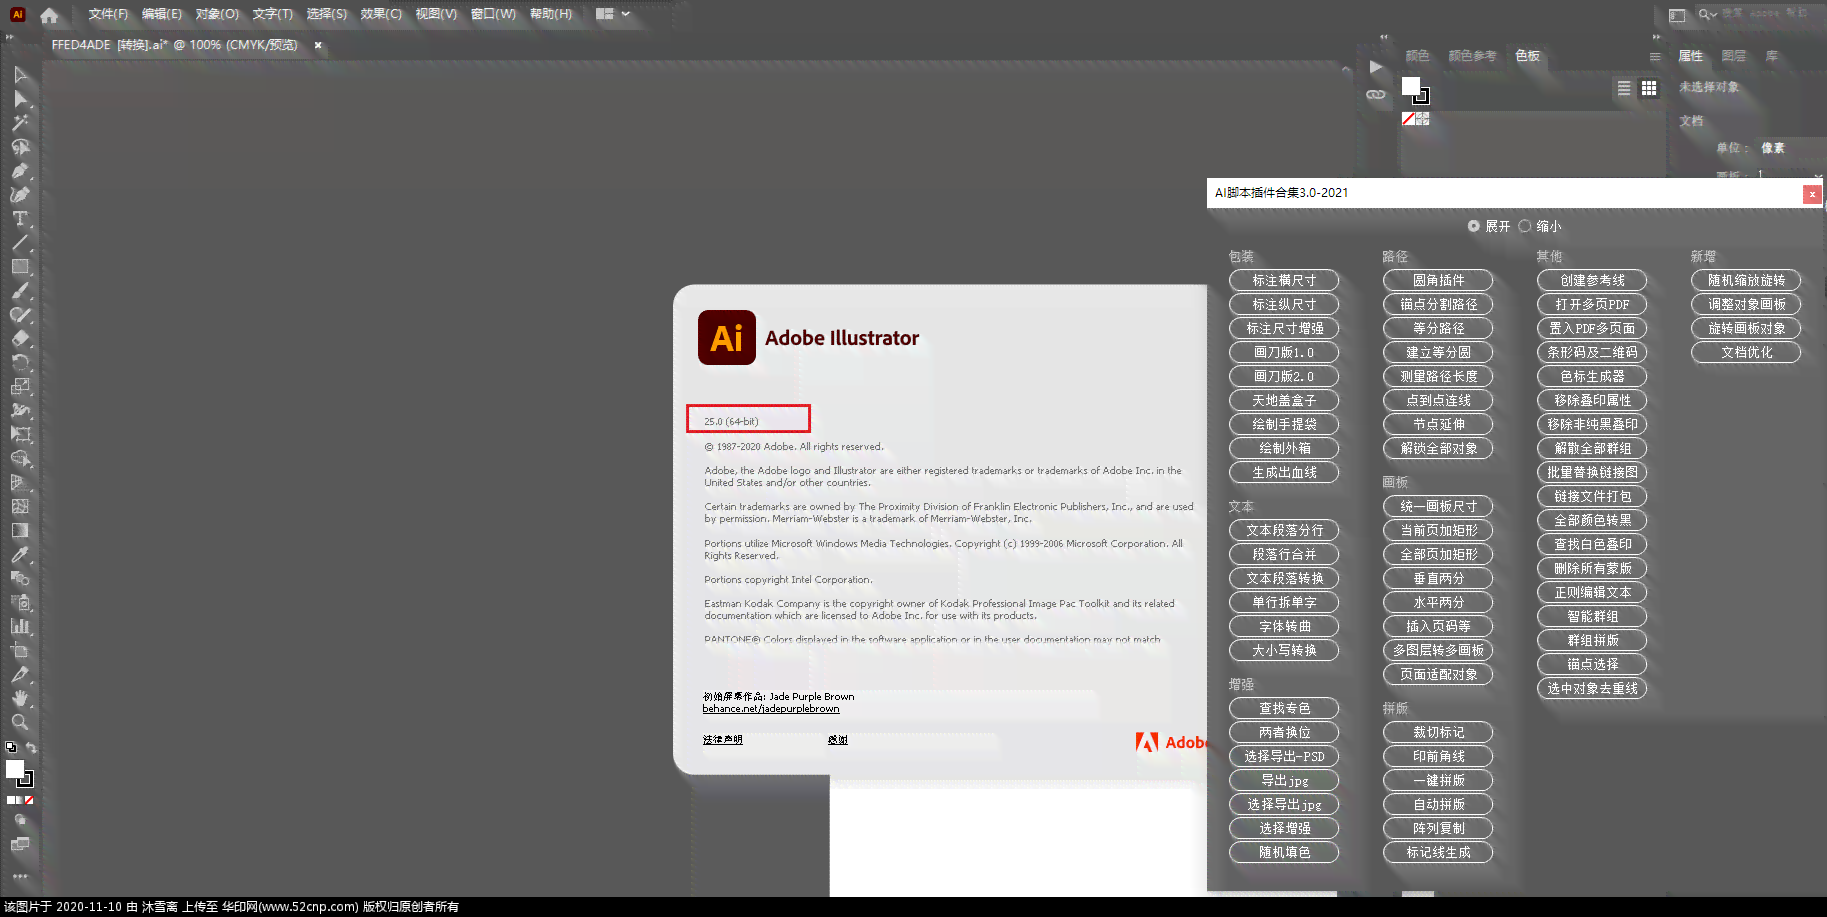This screenshot has height=917, width=1827.
Task: Select the Lasso tool
Action: pyautogui.click(x=20, y=147)
